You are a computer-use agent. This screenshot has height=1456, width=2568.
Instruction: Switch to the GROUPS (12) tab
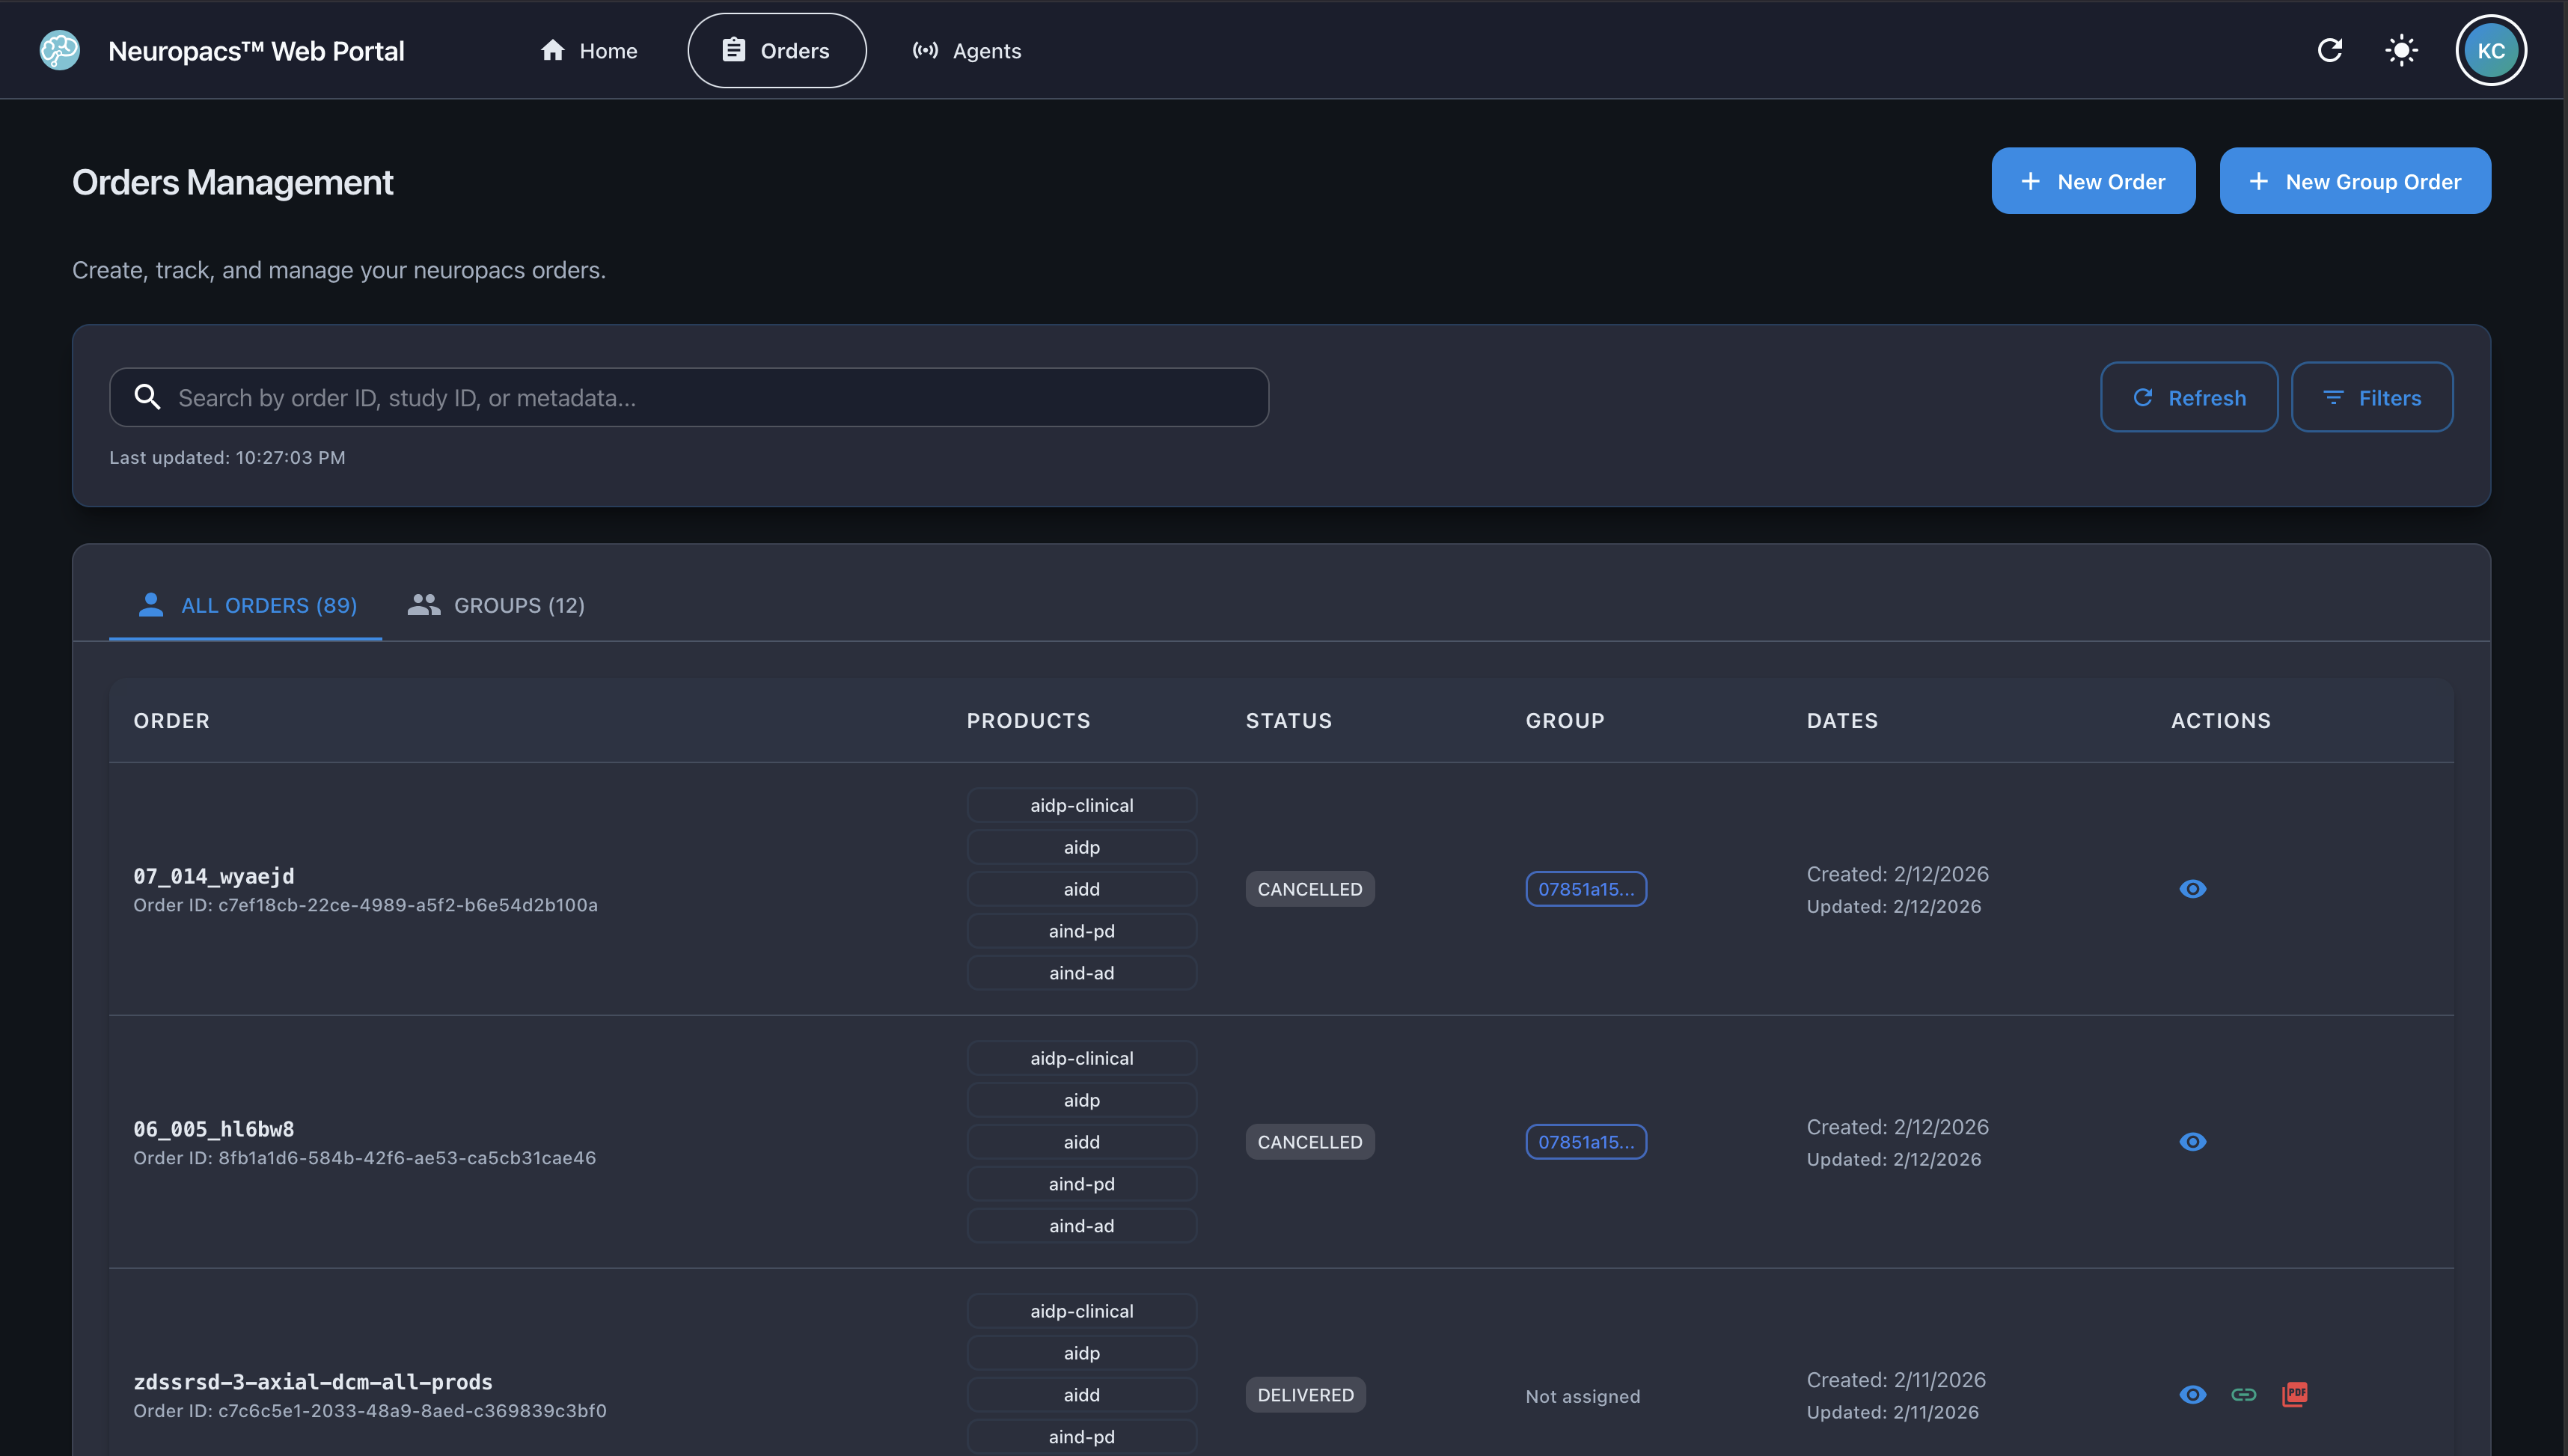pyautogui.click(x=496, y=605)
